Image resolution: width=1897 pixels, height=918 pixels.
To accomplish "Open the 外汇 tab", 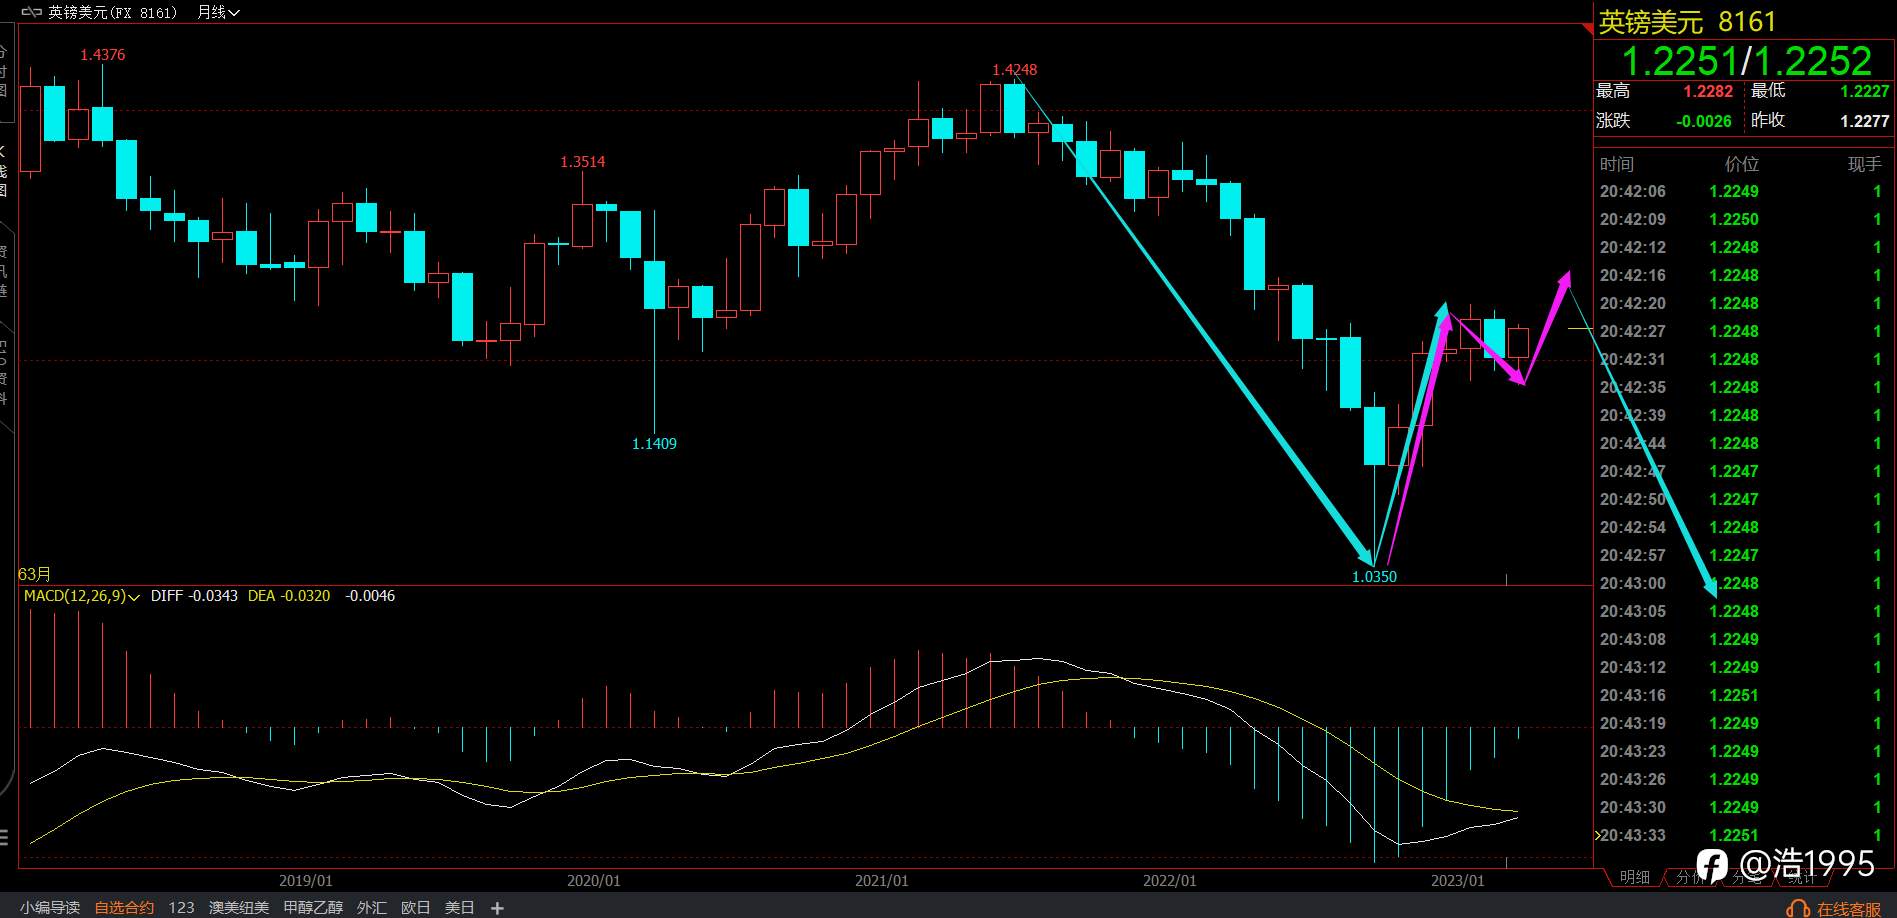I will (x=372, y=908).
